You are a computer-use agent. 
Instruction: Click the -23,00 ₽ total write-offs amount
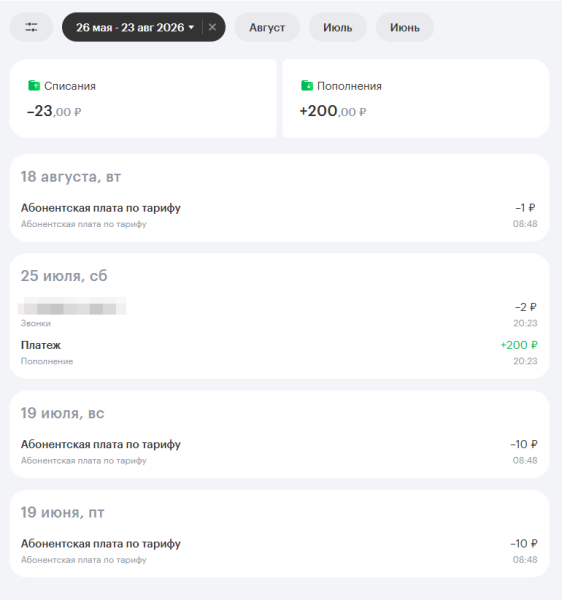coord(54,111)
